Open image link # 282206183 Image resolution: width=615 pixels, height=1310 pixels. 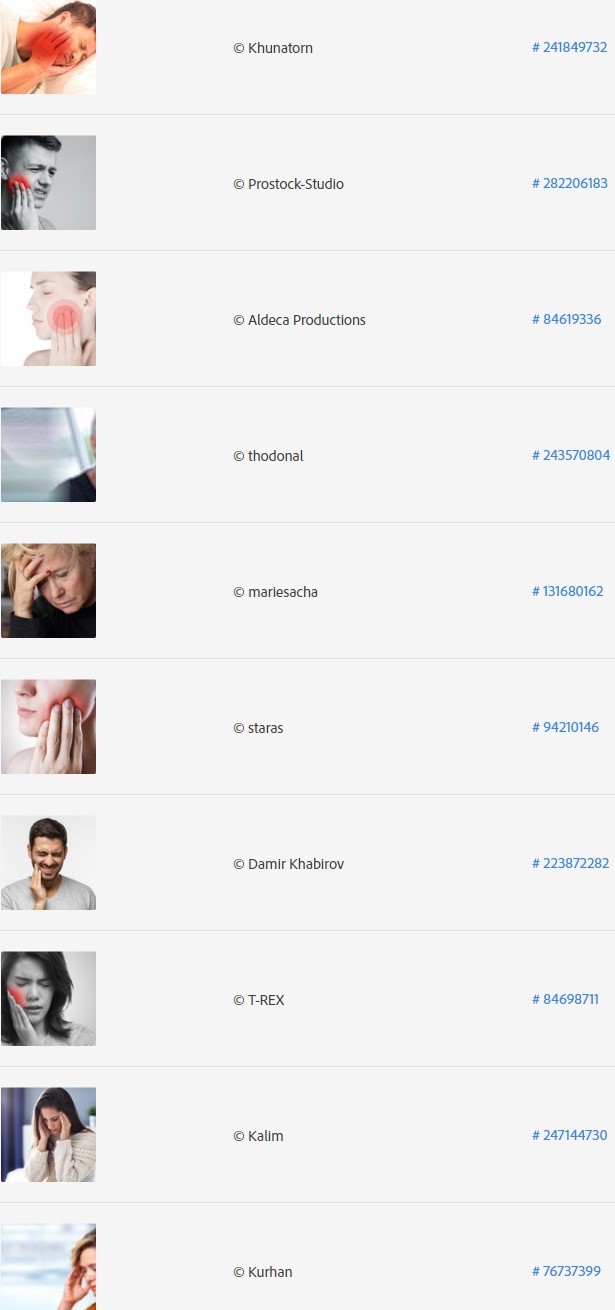click(x=569, y=183)
